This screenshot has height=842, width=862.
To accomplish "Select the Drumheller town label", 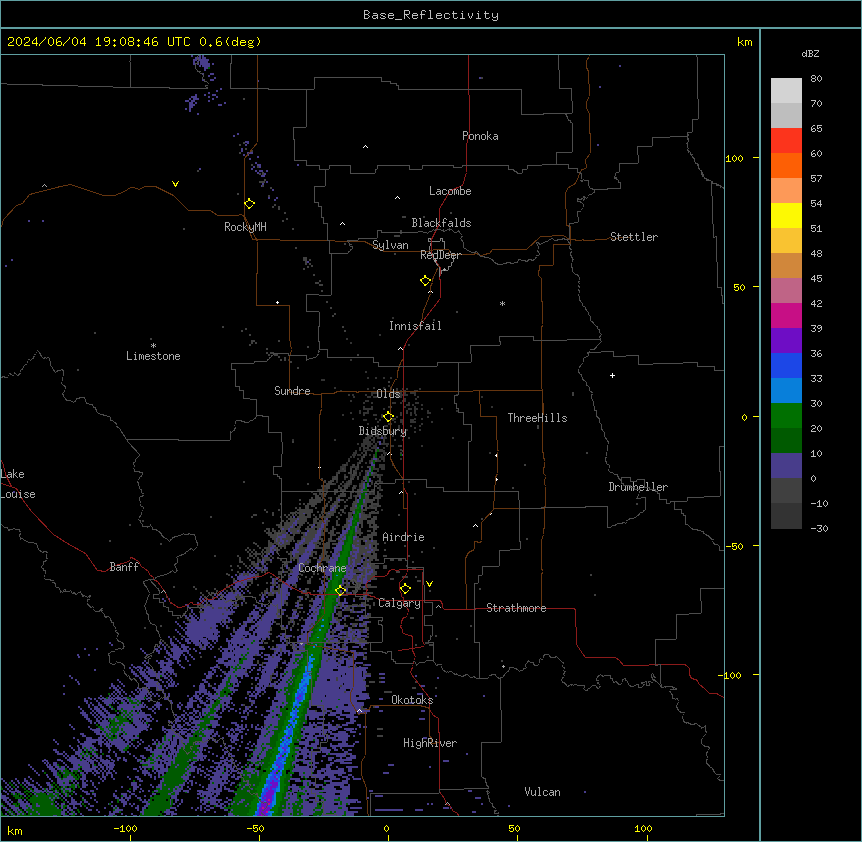I will click(638, 487).
